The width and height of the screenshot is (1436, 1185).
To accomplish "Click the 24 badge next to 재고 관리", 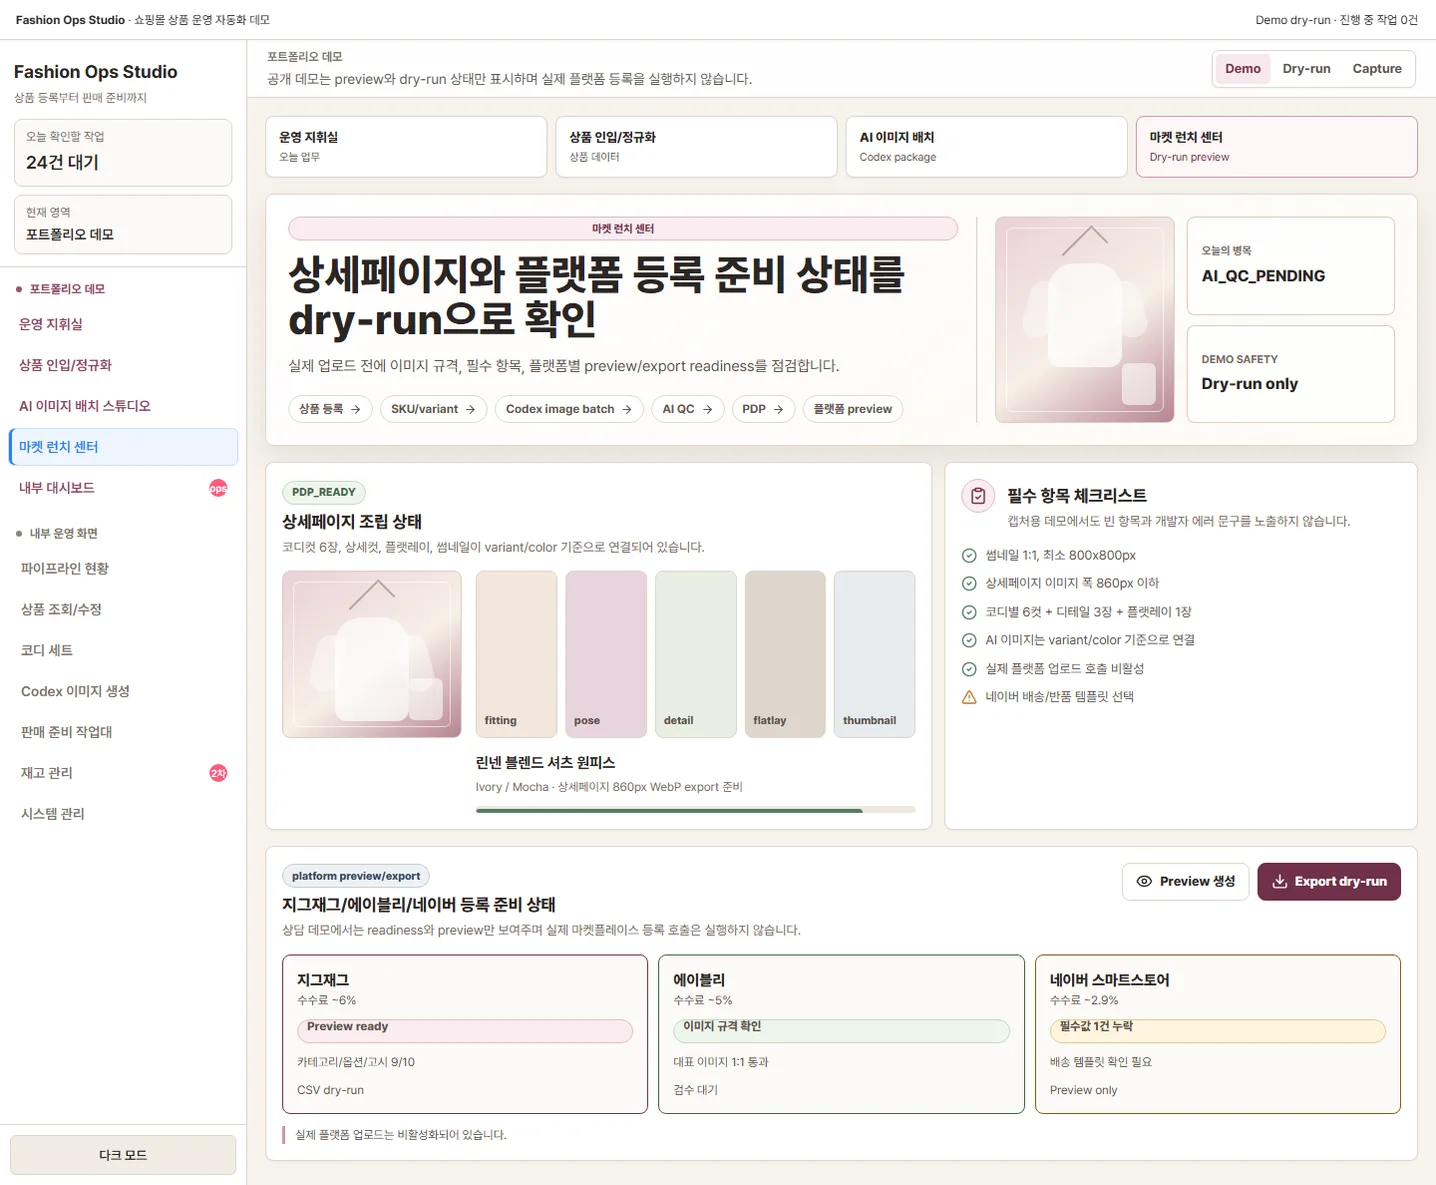I will tap(218, 773).
